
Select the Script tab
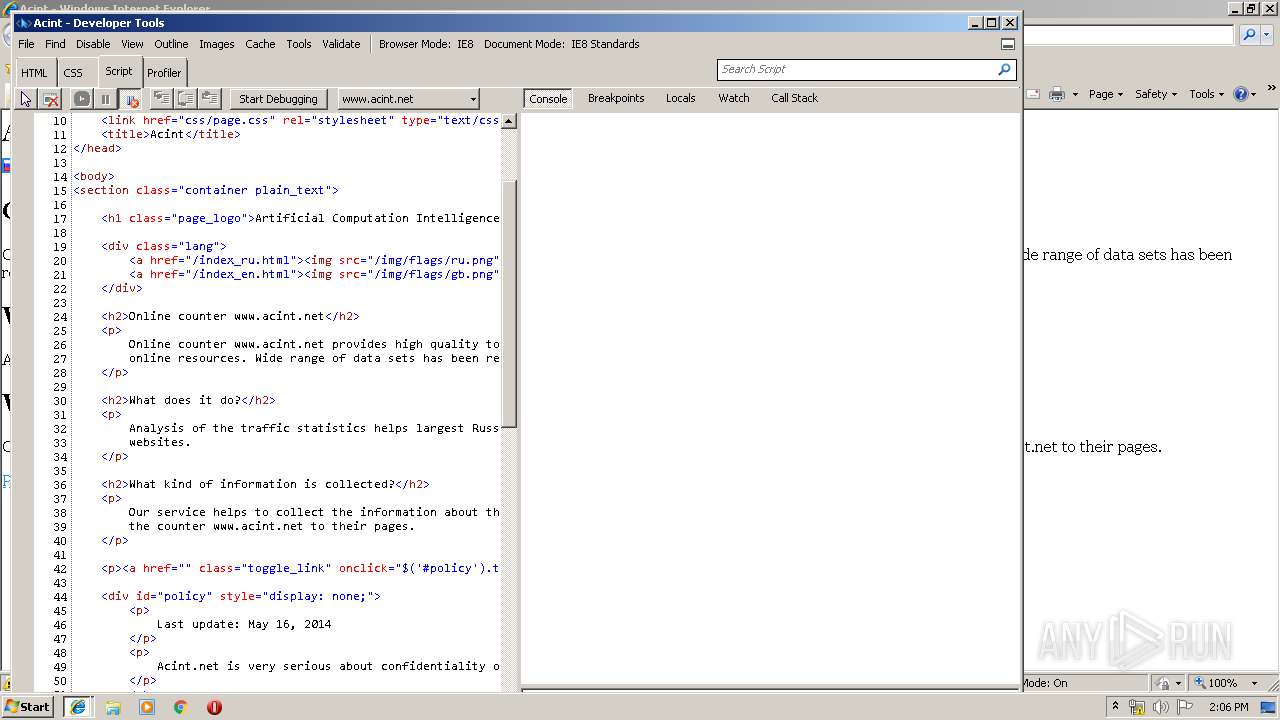coord(119,71)
